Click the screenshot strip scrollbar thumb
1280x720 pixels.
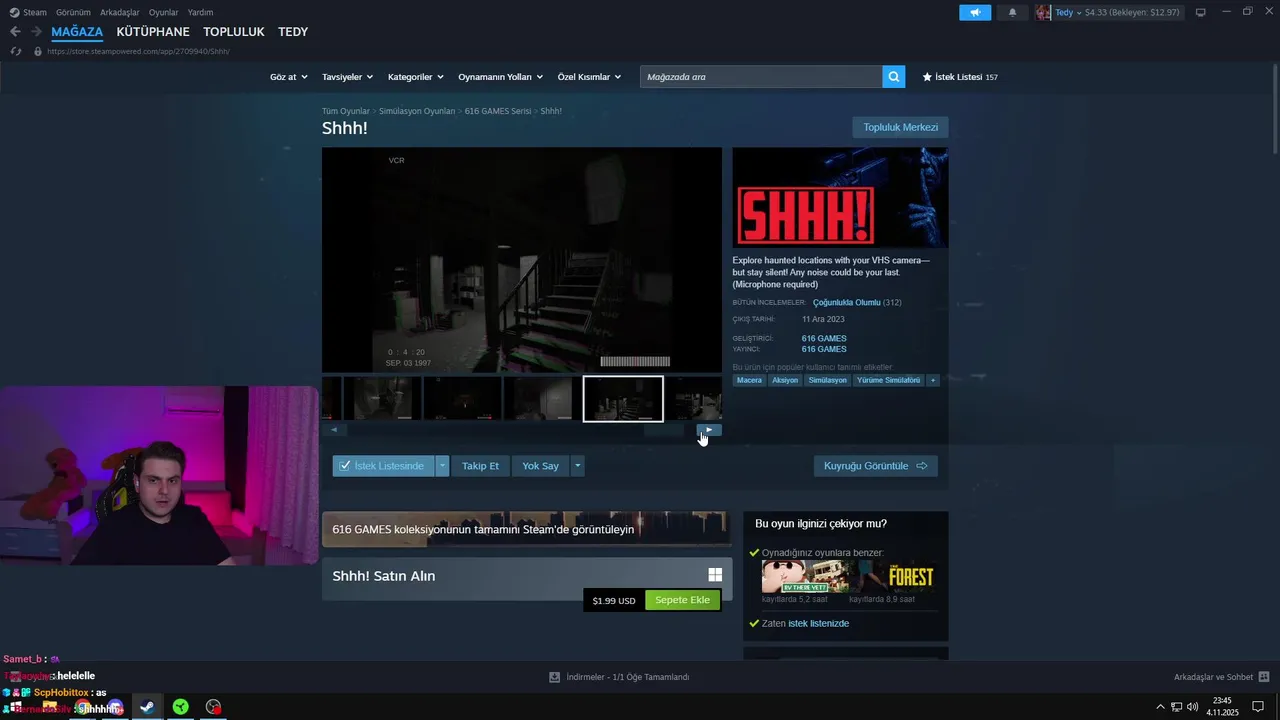tap(665, 430)
